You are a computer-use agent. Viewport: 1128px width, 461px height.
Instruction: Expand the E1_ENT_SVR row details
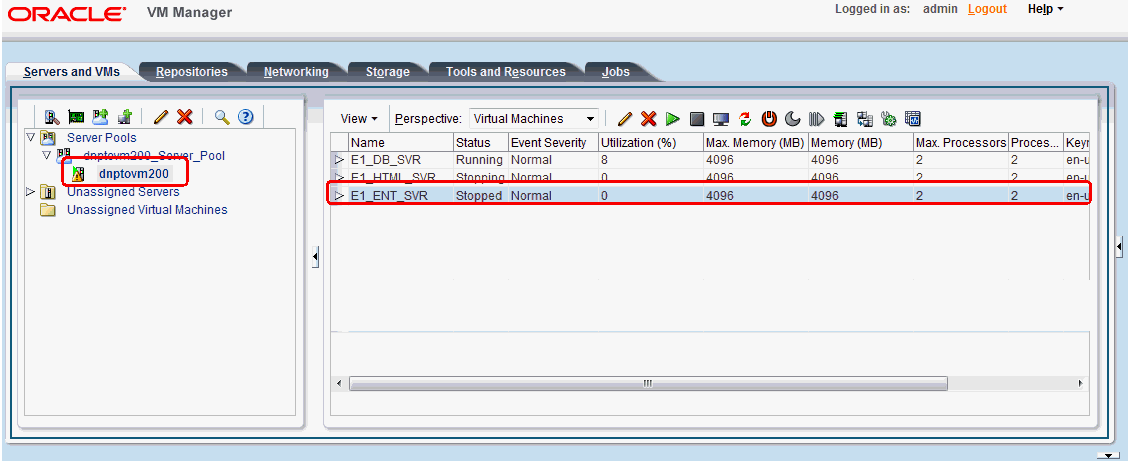(340, 196)
